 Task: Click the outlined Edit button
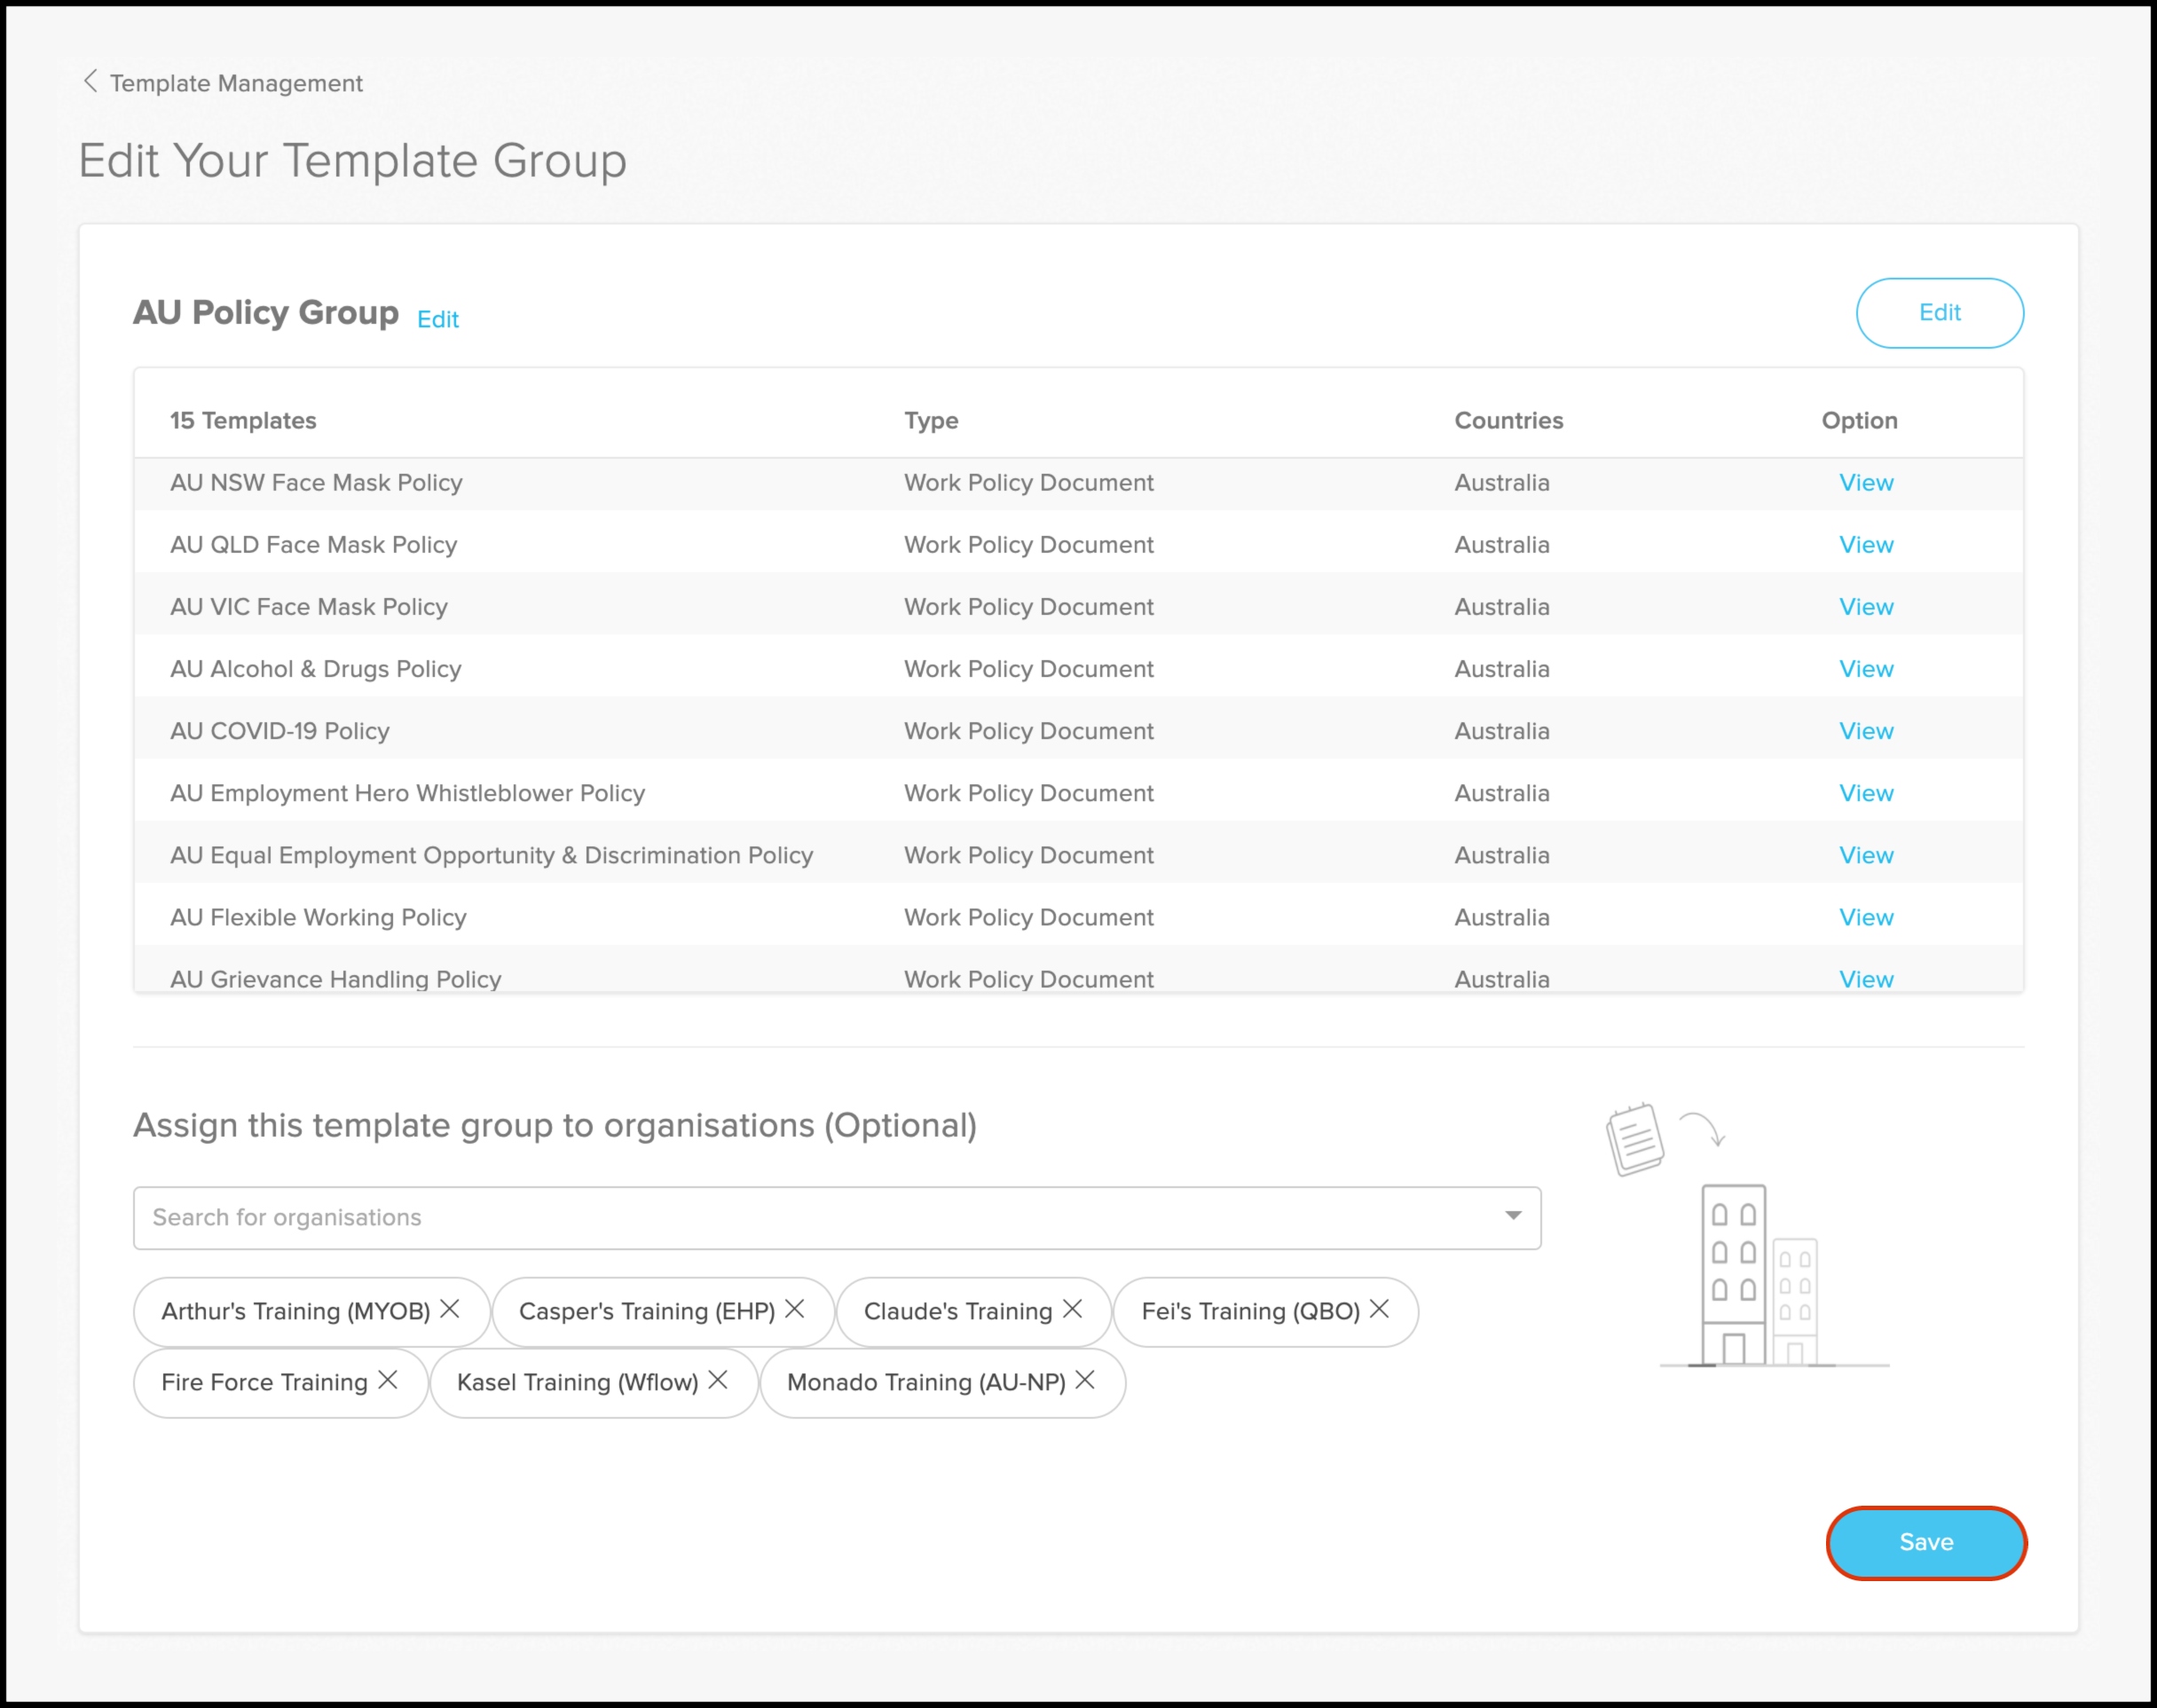click(1939, 313)
